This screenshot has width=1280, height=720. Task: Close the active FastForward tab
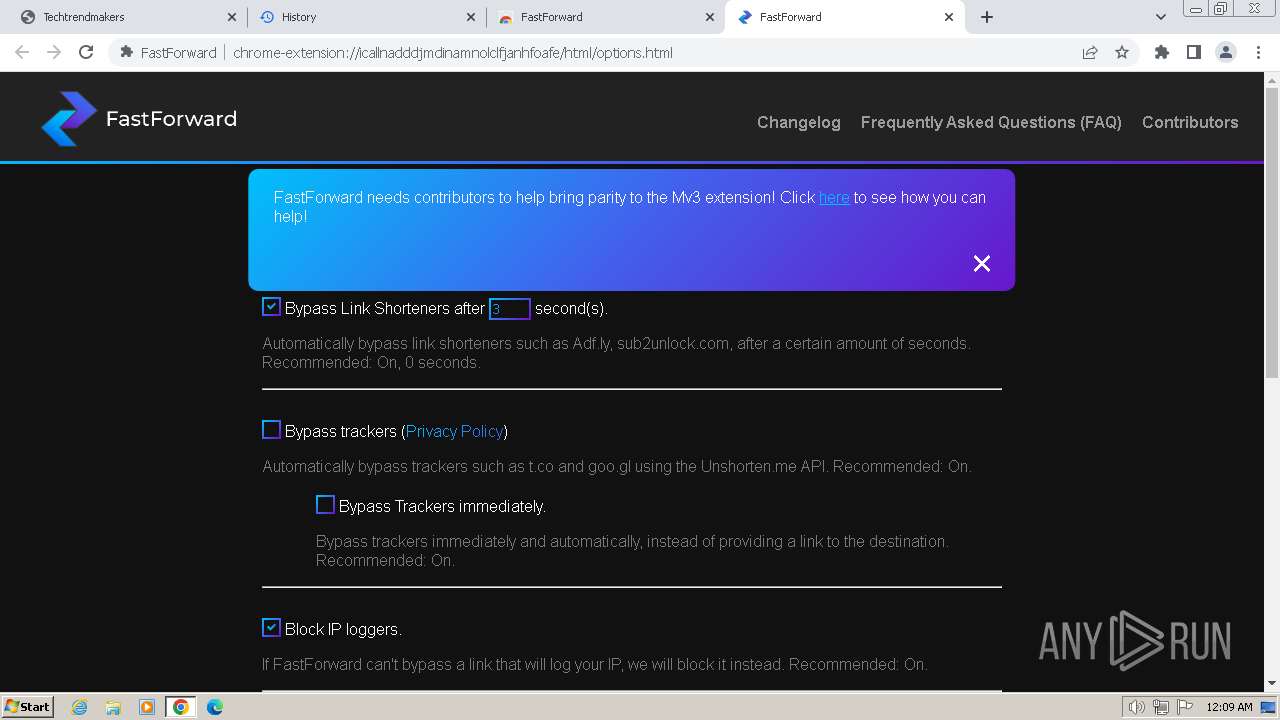click(x=949, y=17)
